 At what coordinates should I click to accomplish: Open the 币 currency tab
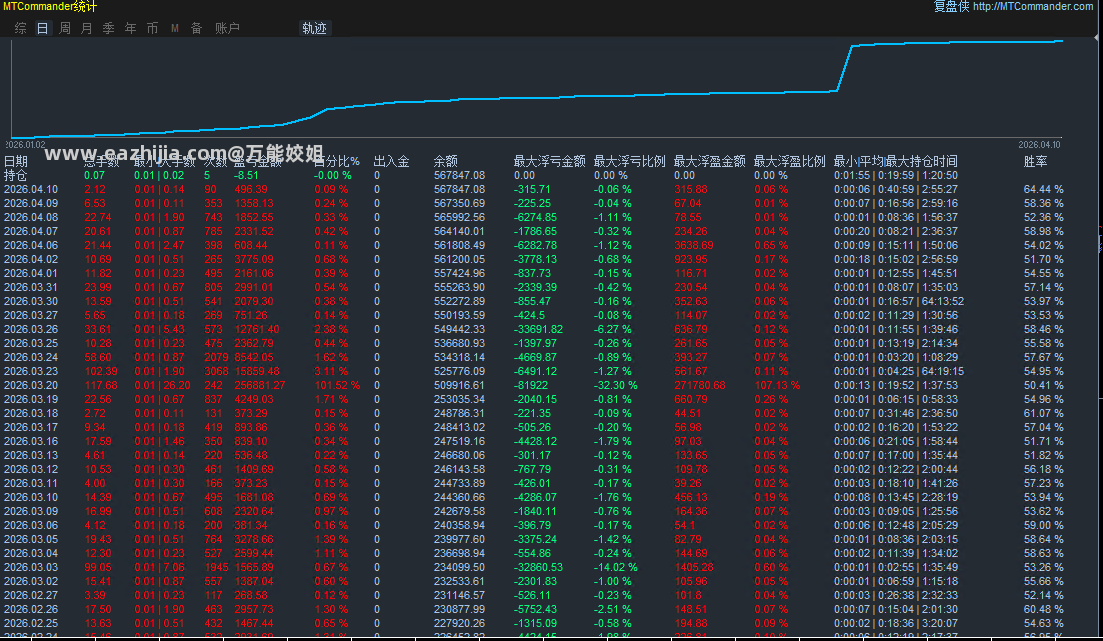pyautogui.click(x=152, y=28)
